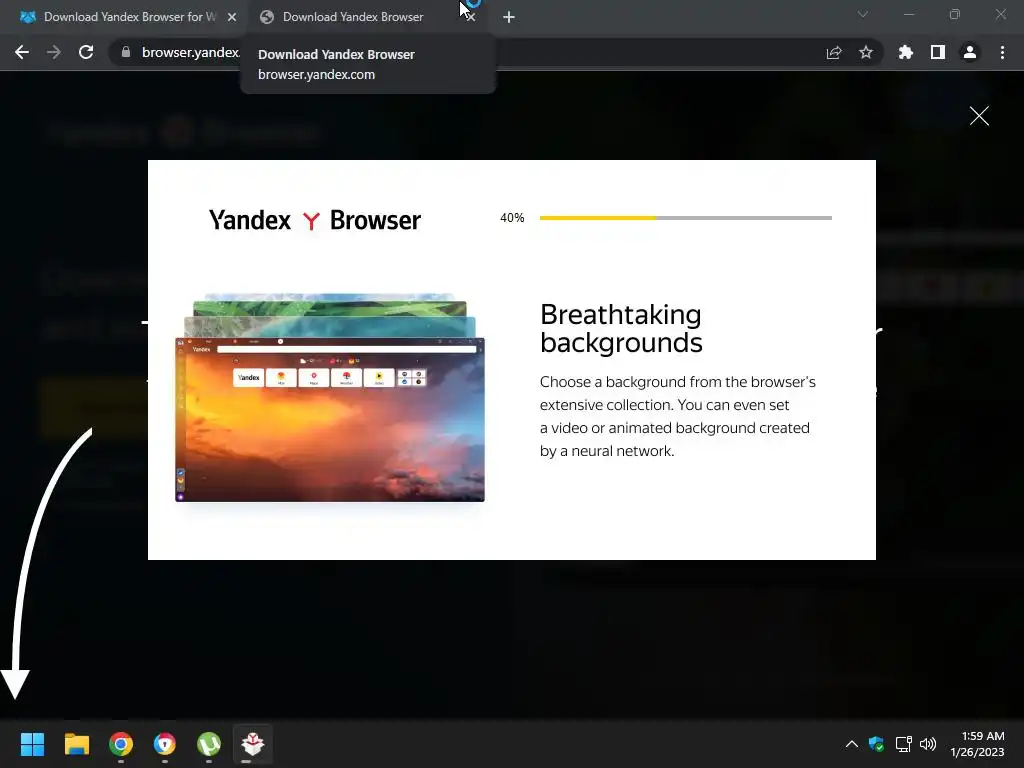Image resolution: width=1024 pixels, height=768 pixels.
Task: Click the '40%' progress label
Action: (x=512, y=217)
